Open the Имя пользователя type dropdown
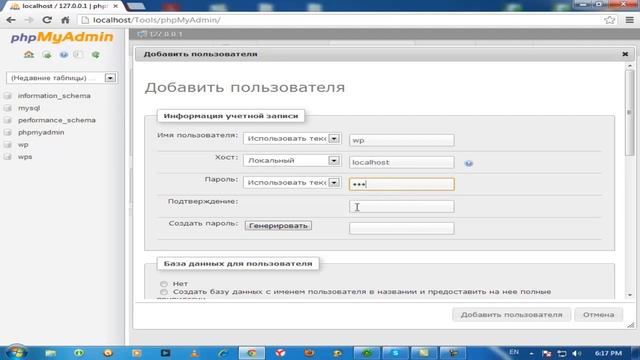Viewport: 640px width, 360px height. pyautogui.click(x=292, y=138)
